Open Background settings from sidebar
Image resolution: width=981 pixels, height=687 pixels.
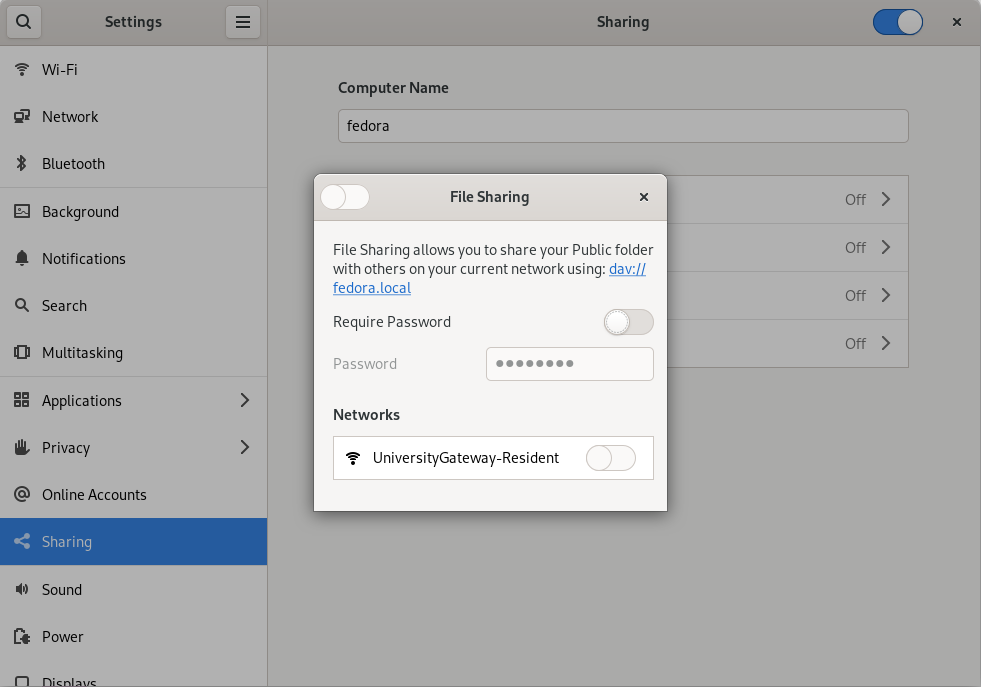pyautogui.click(x=133, y=211)
